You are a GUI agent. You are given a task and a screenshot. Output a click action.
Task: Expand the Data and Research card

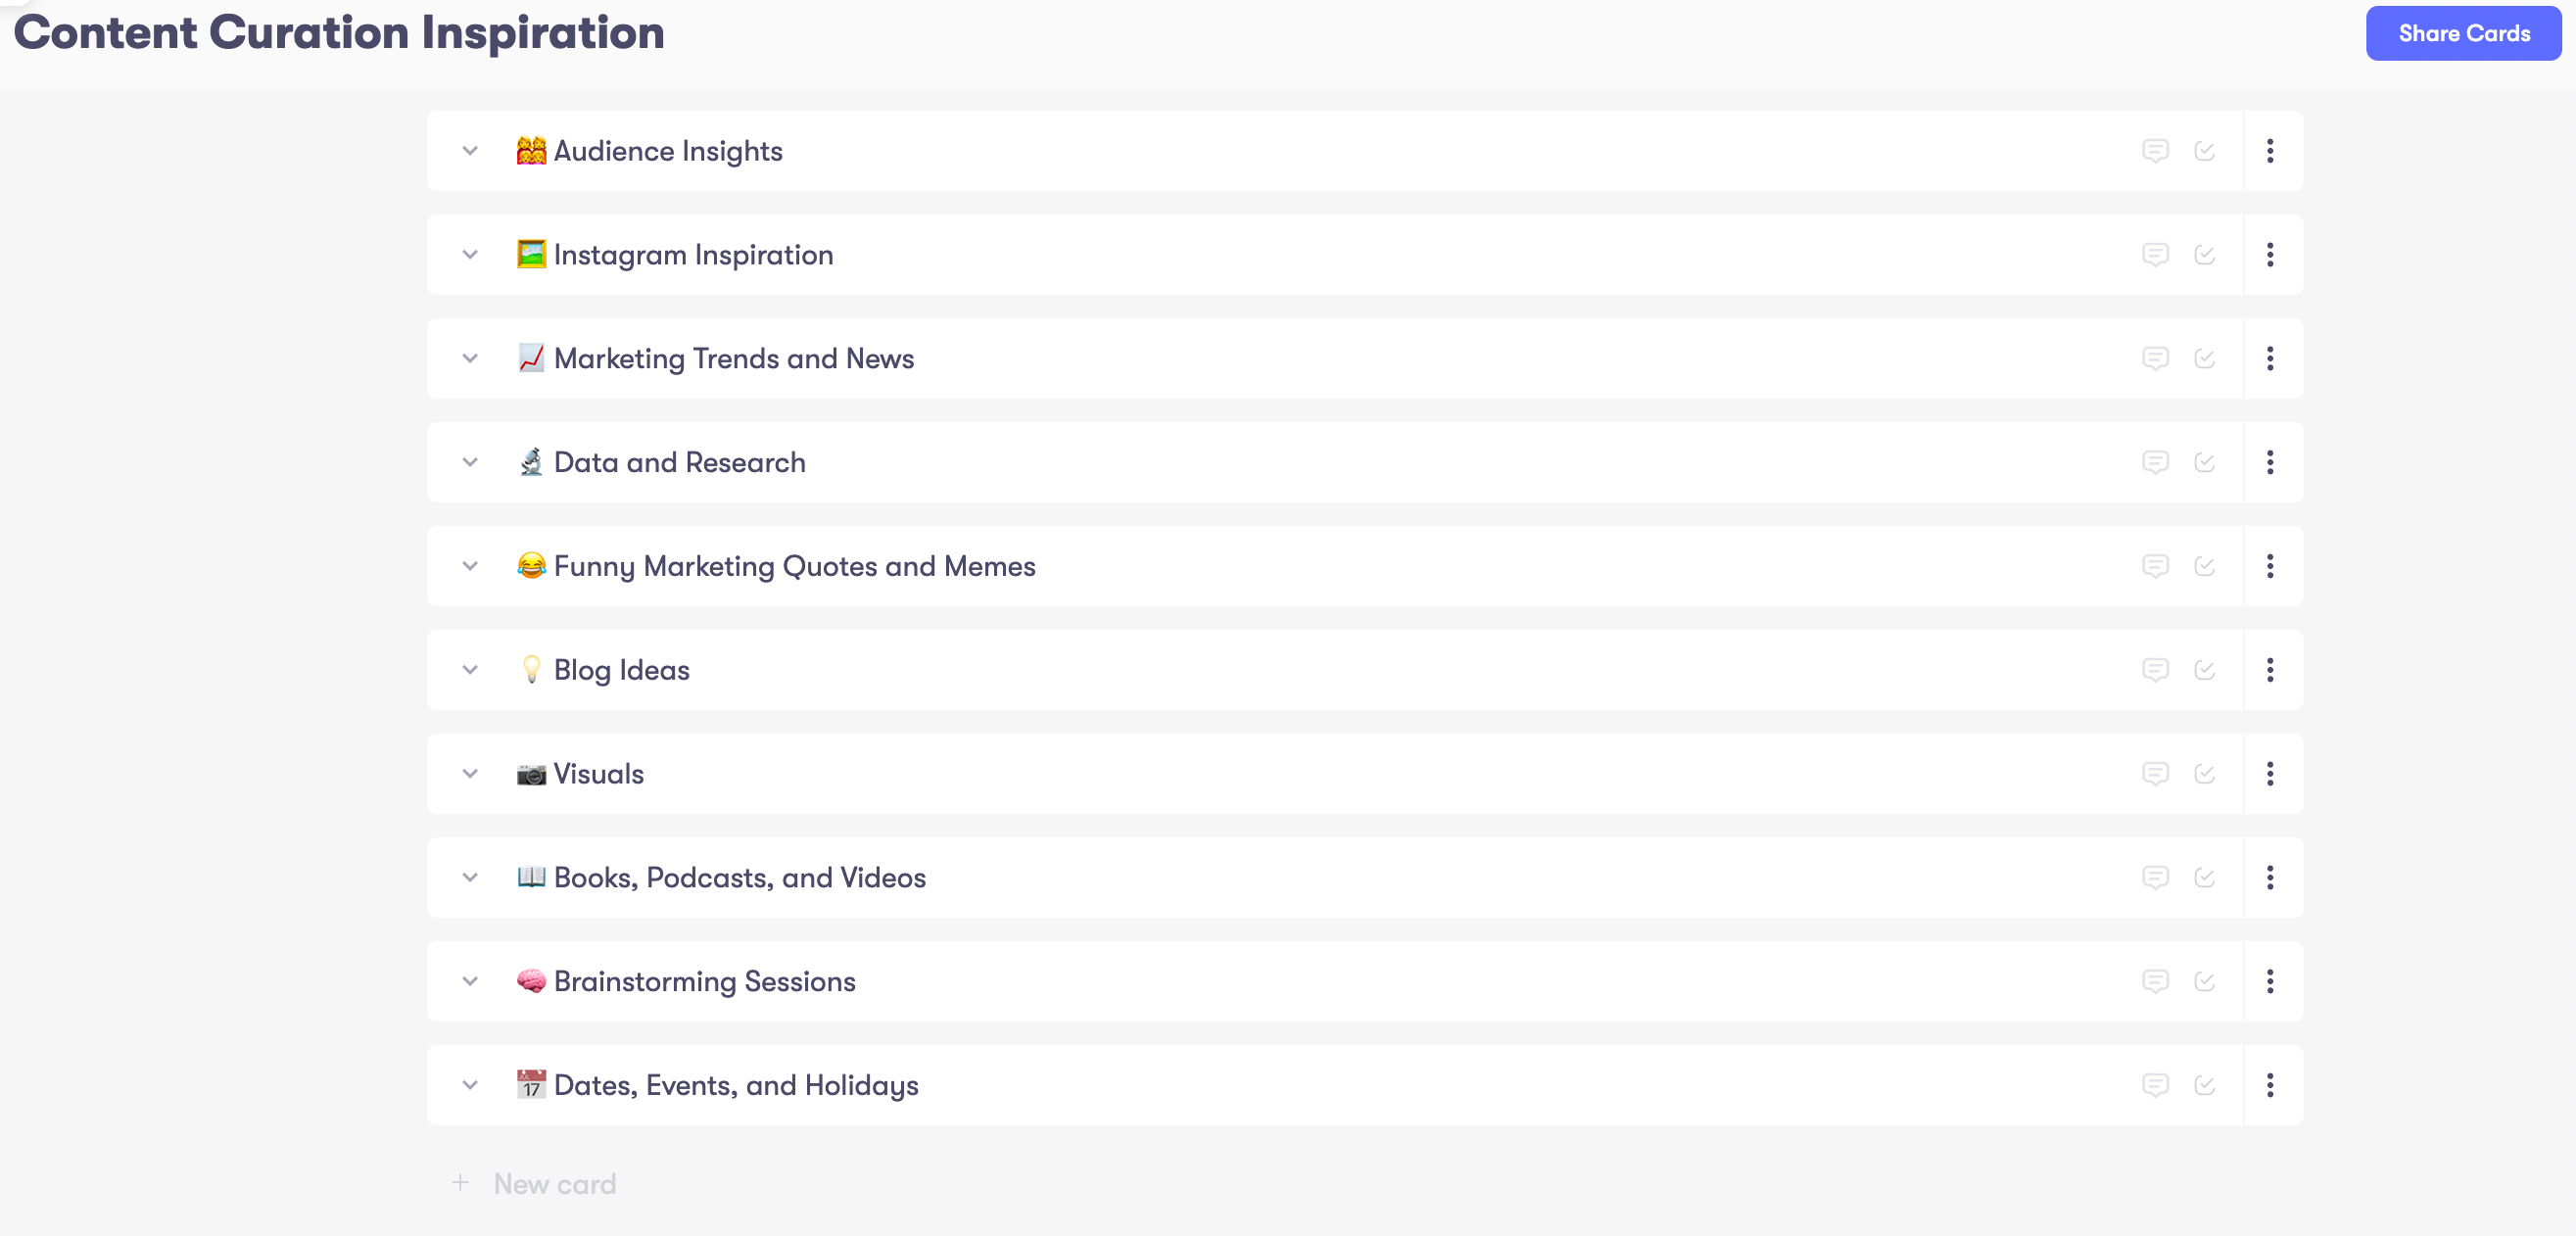click(x=470, y=462)
